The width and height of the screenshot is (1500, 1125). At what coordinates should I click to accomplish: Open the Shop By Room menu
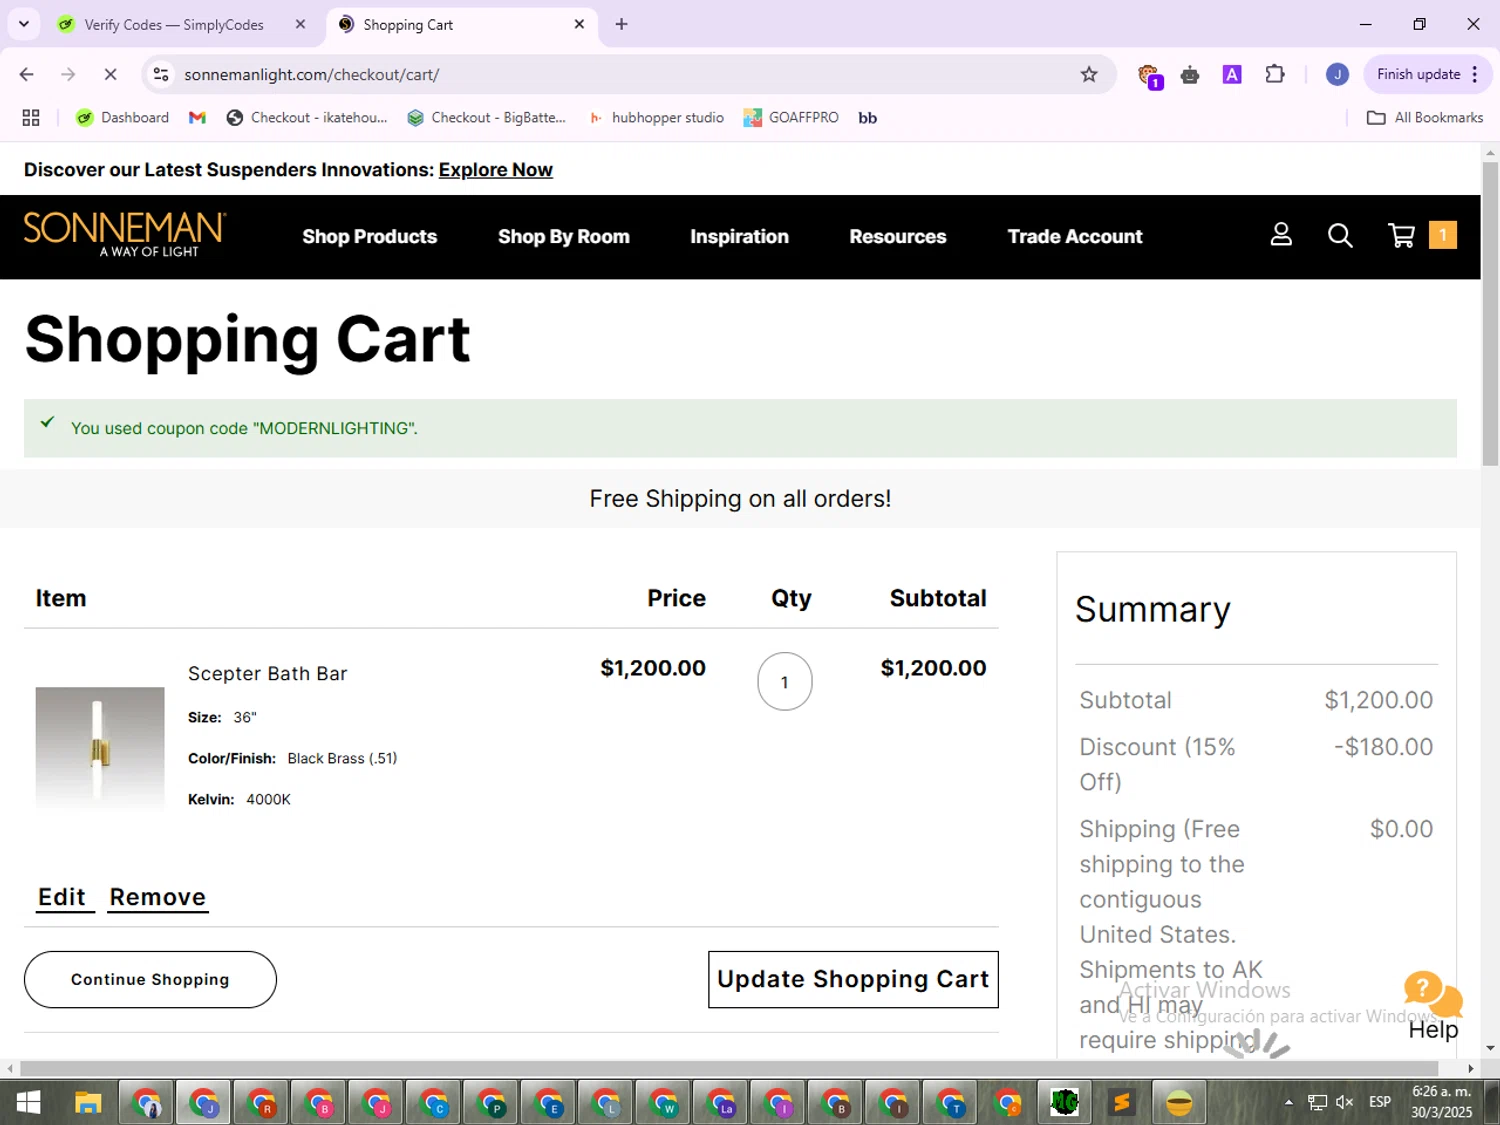[564, 237]
